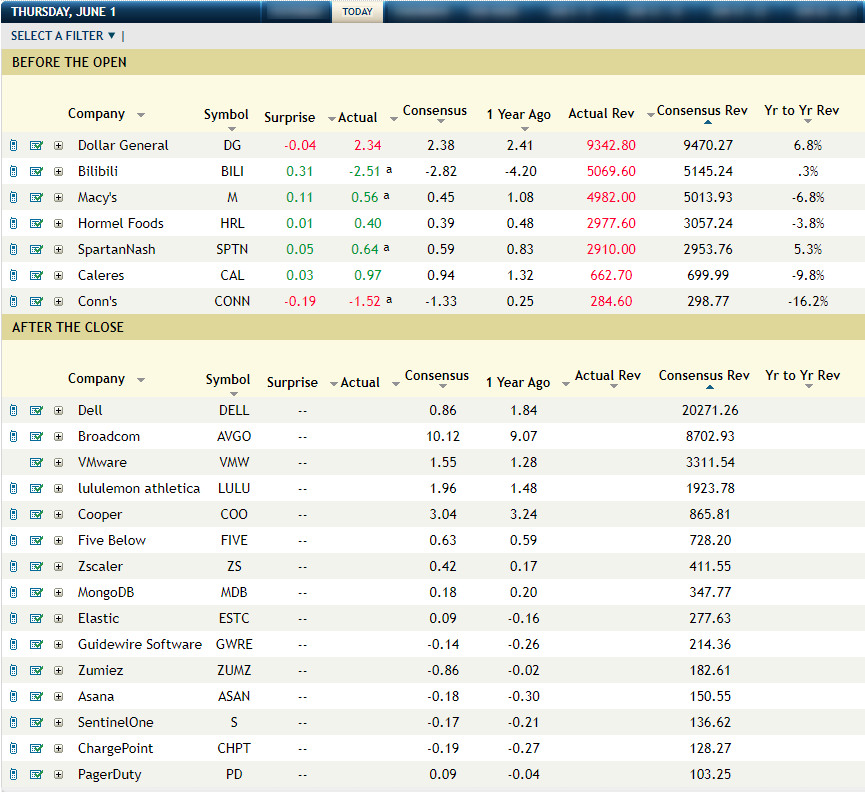Click the calendar icon for Dell
This screenshot has width=865, height=792.
[36, 410]
